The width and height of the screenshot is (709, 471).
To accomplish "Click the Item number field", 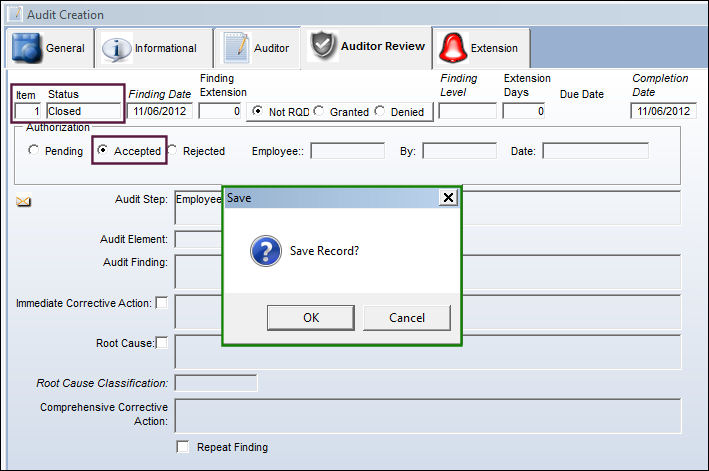I will click(x=28, y=111).
